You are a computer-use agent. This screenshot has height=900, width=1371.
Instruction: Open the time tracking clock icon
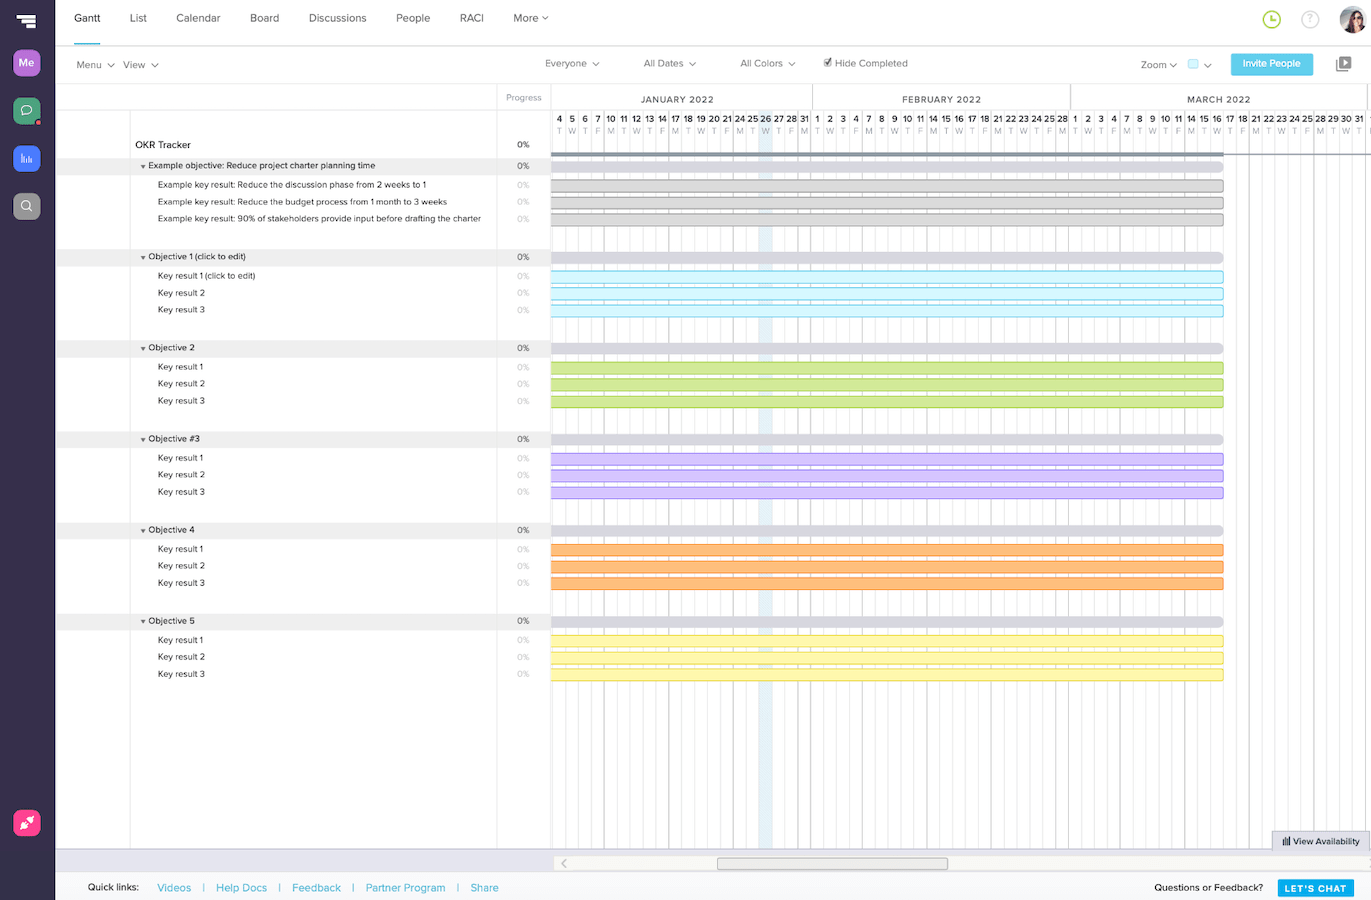(x=1270, y=19)
